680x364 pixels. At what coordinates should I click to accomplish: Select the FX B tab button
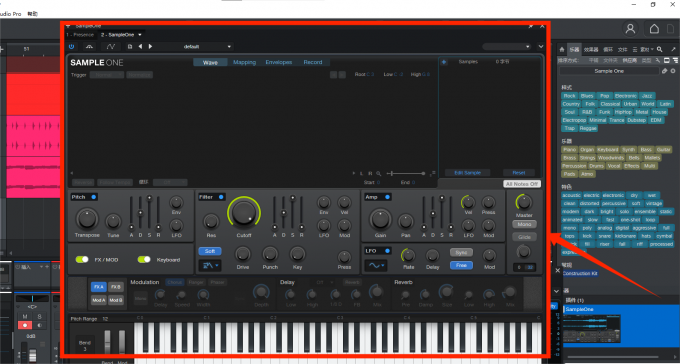[x=116, y=287]
